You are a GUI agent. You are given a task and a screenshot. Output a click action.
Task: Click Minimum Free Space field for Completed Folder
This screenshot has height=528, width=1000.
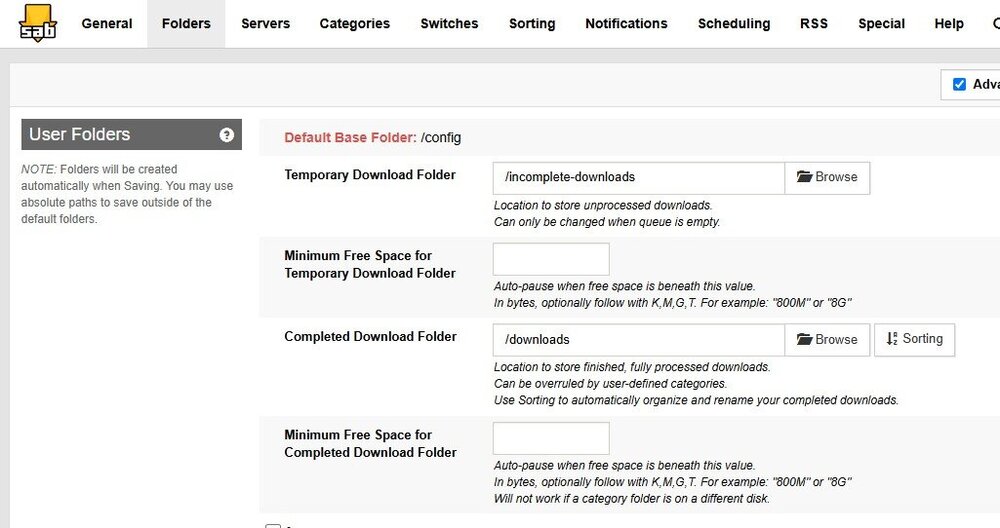(x=551, y=438)
